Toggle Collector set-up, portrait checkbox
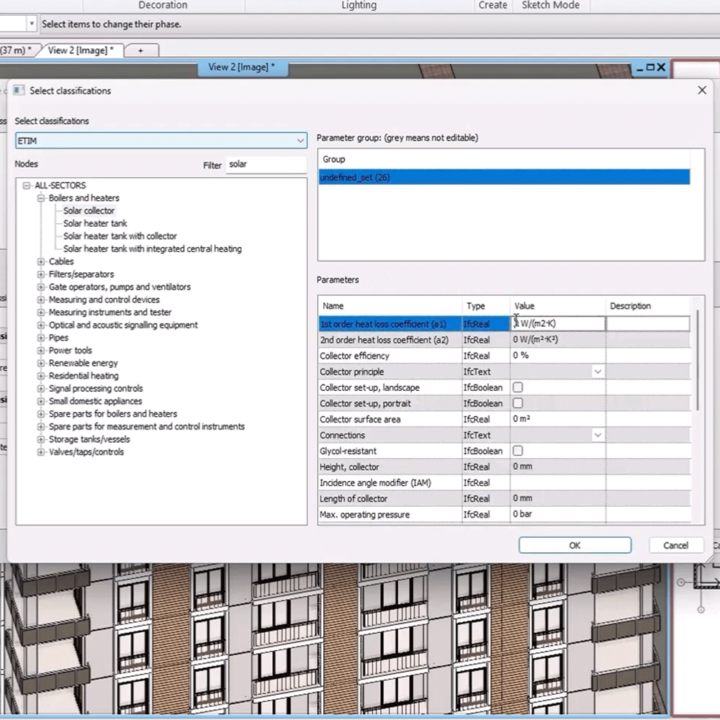This screenshot has width=720, height=720. (x=518, y=403)
